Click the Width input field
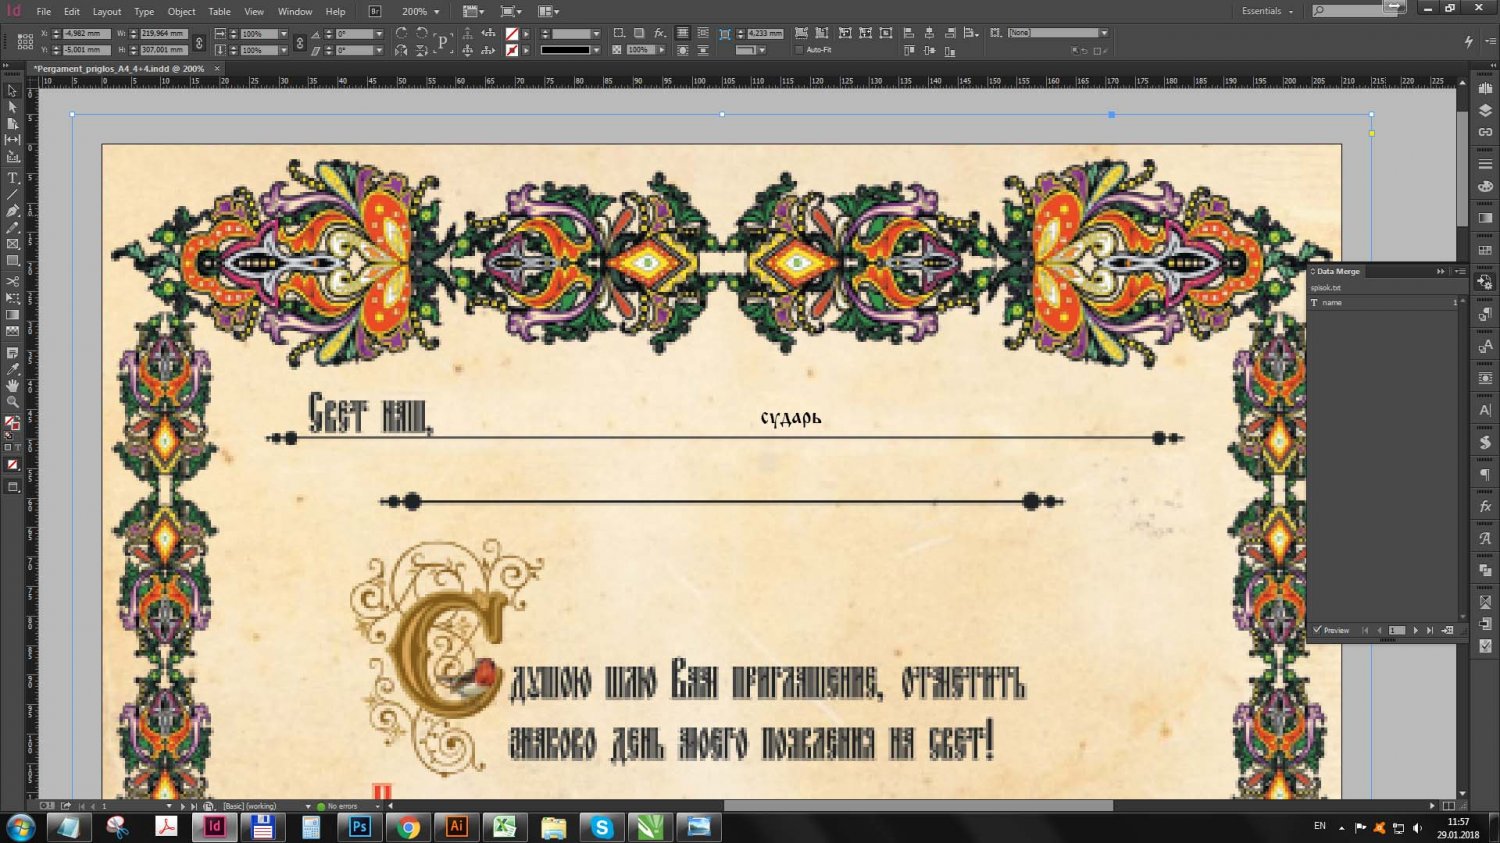The image size is (1500, 843). 162,34
